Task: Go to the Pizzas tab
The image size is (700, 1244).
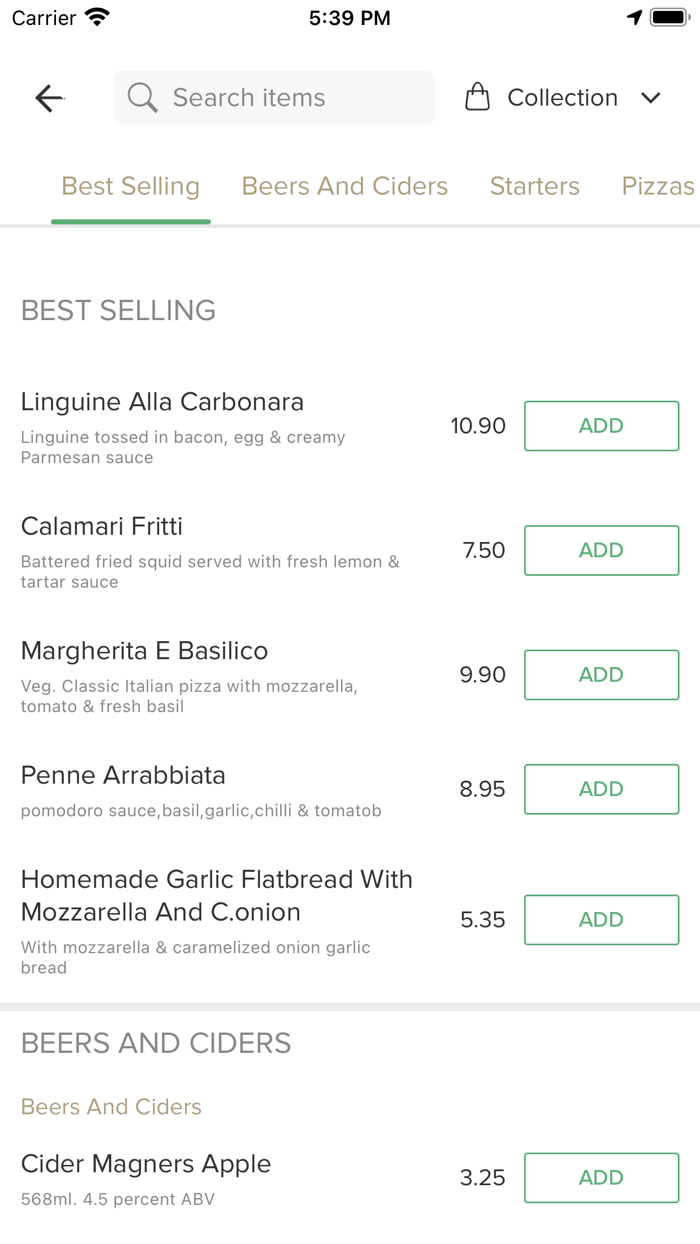Action: 657,186
